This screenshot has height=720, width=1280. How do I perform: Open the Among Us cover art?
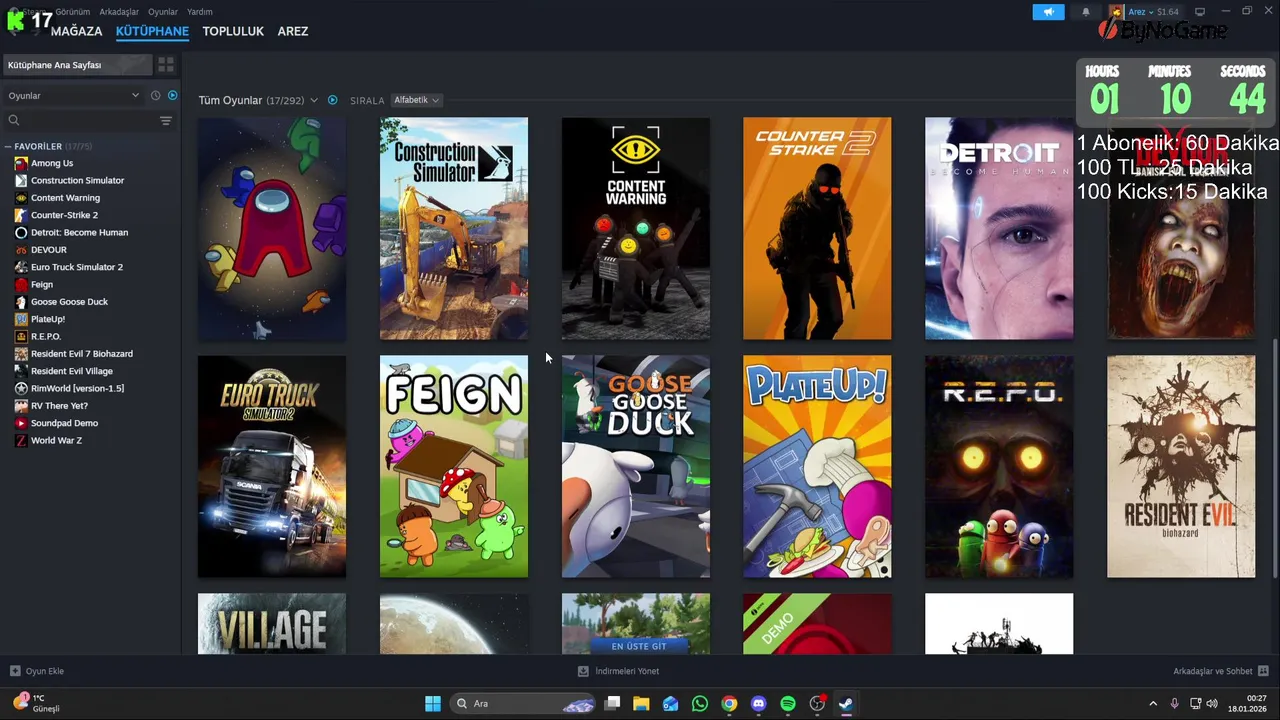(x=272, y=229)
